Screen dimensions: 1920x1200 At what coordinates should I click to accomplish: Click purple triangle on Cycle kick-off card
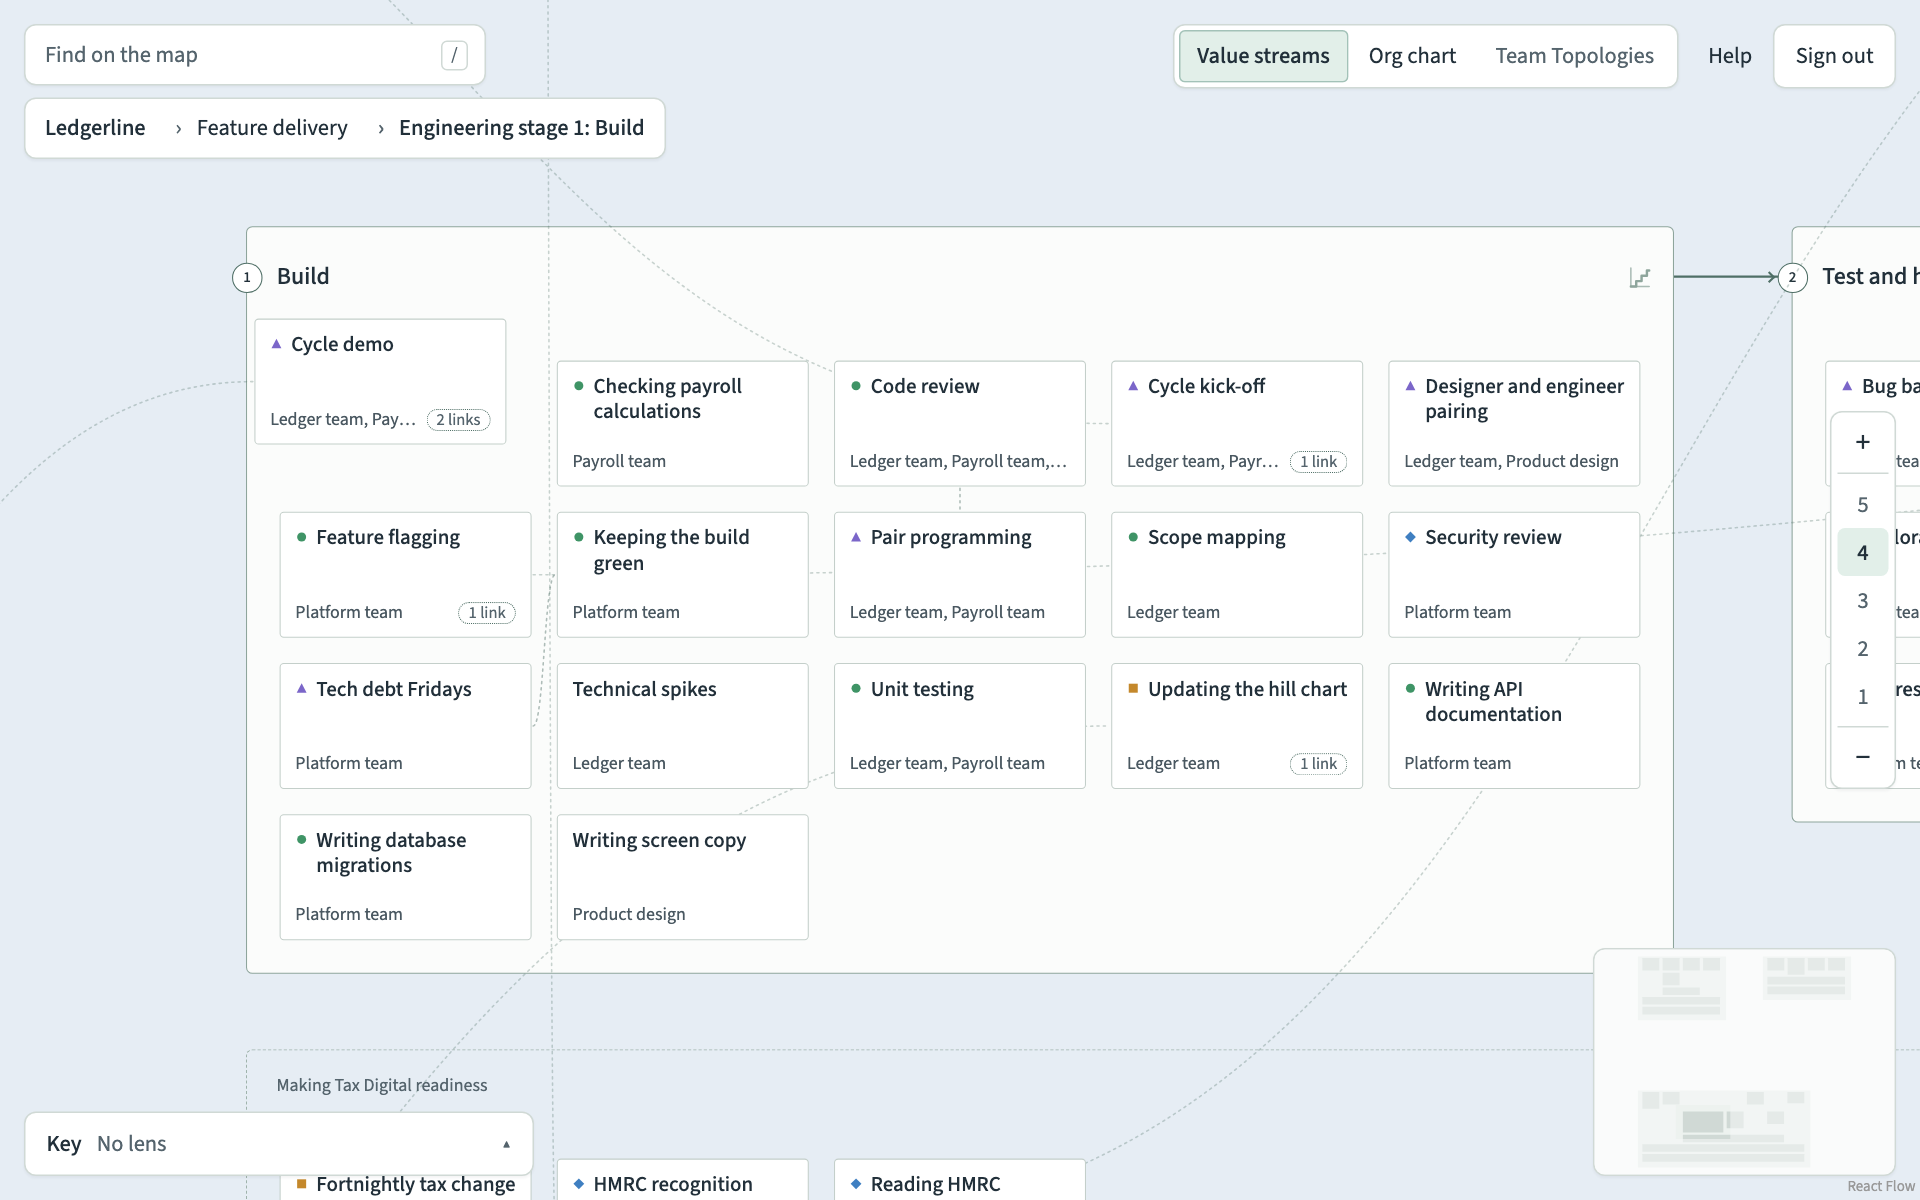pos(1133,386)
